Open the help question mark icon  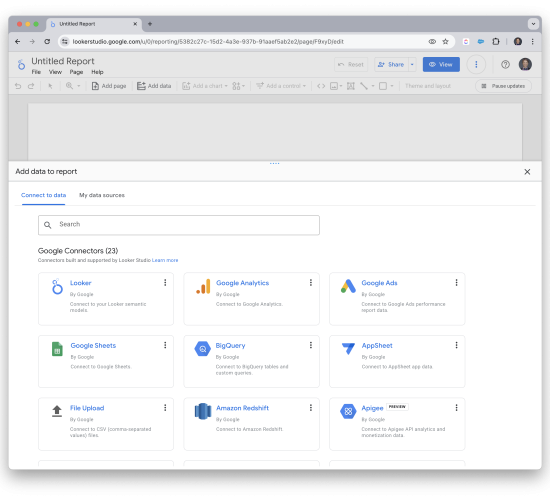(x=505, y=65)
